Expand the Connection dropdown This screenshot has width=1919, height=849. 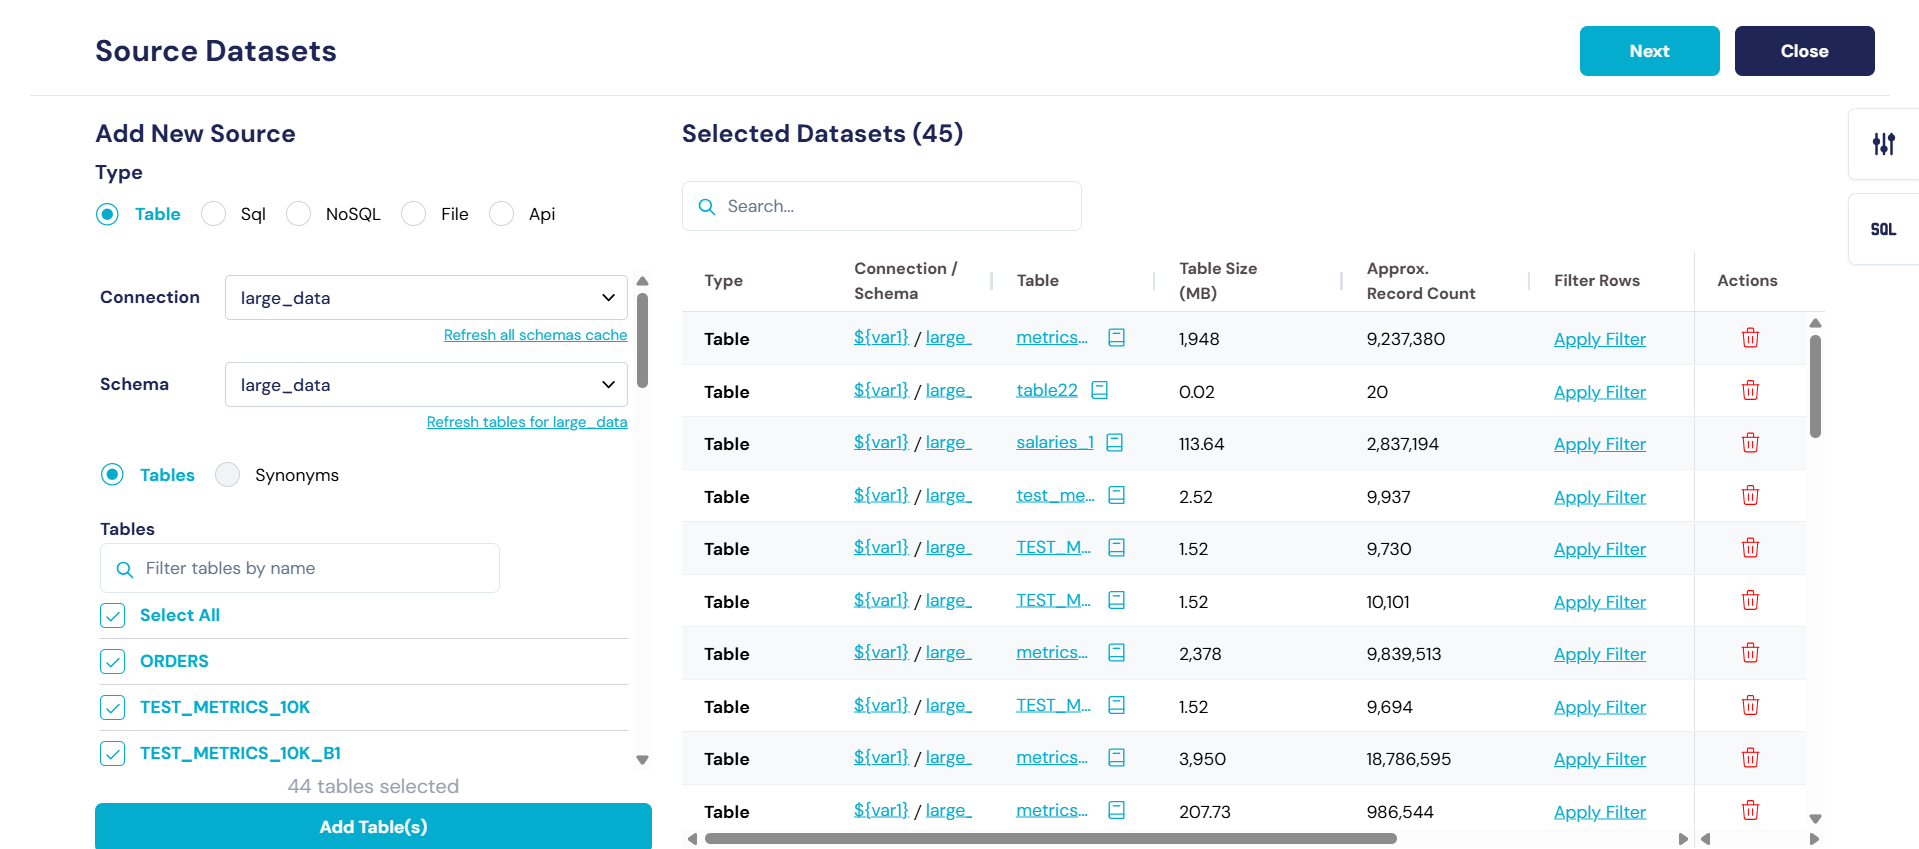tap(426, 298)
